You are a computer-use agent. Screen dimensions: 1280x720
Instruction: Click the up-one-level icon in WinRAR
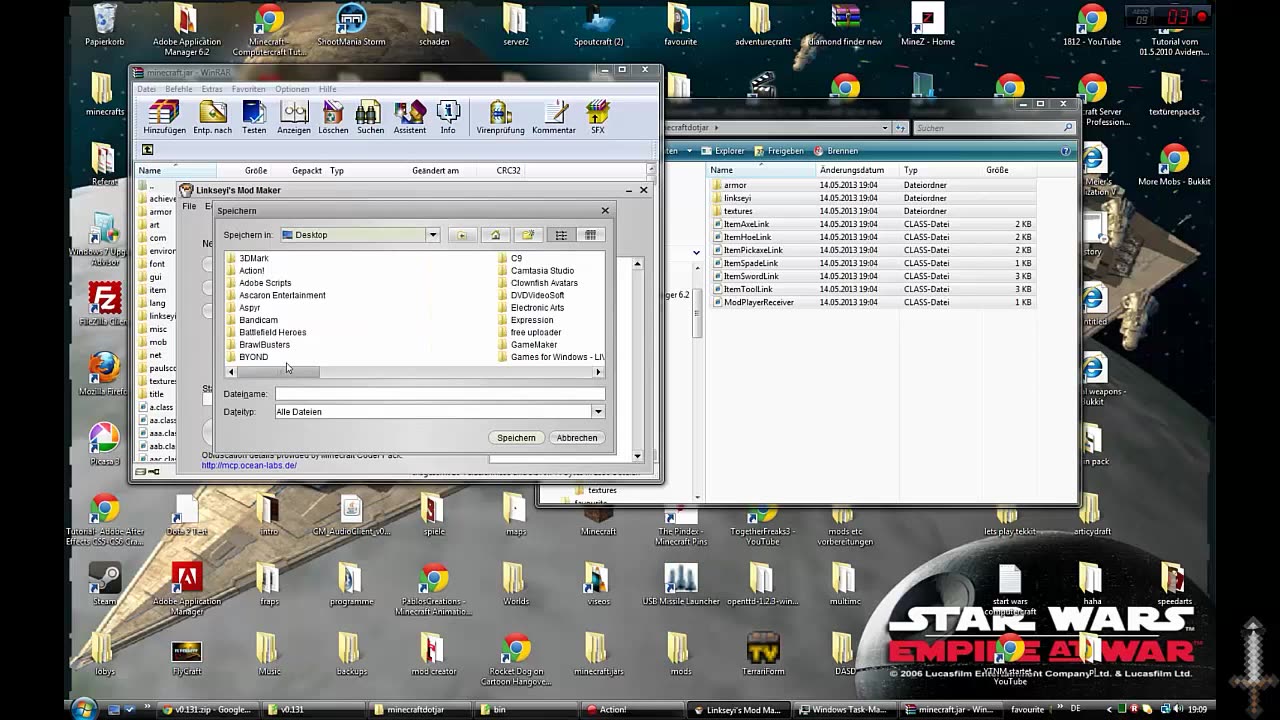(x=147, y=150)
